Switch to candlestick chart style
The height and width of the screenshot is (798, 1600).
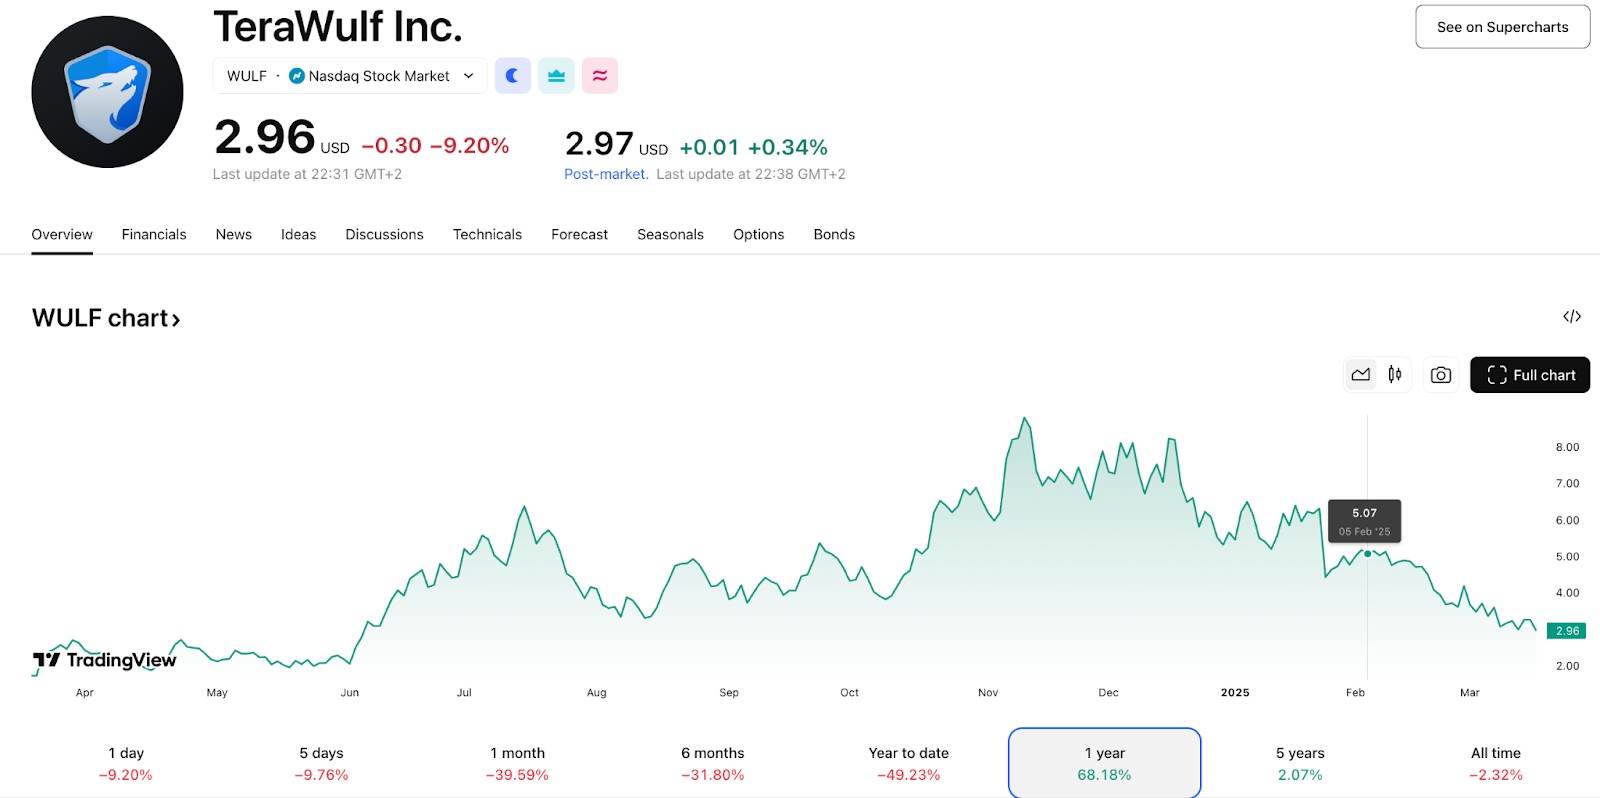pyautogui.click(x=1395, y=375)
